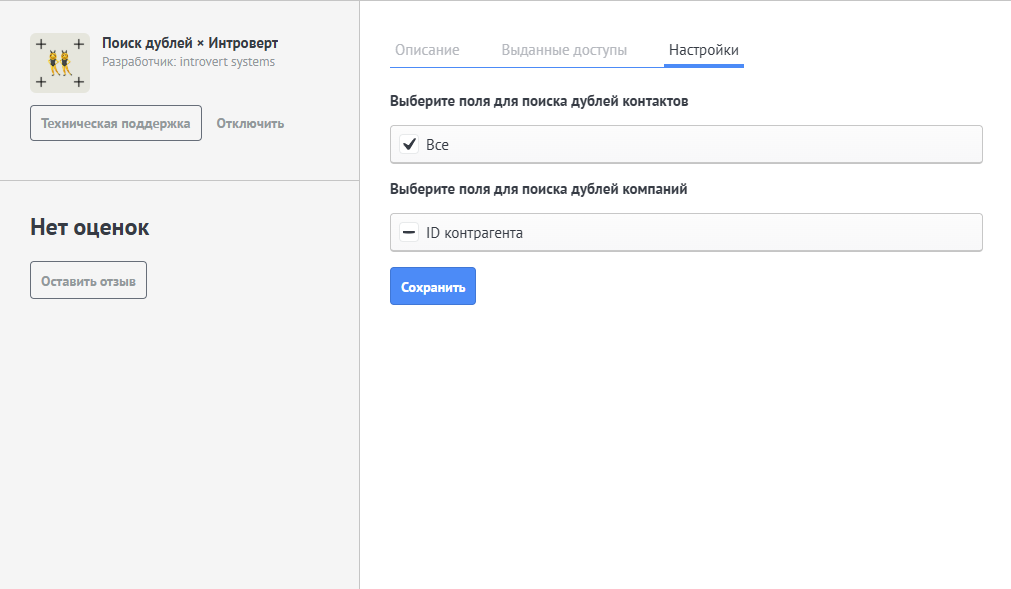Toggle the Все checkbox for contacts
Screen dimensions: 1011x589
tap(409, 144)
